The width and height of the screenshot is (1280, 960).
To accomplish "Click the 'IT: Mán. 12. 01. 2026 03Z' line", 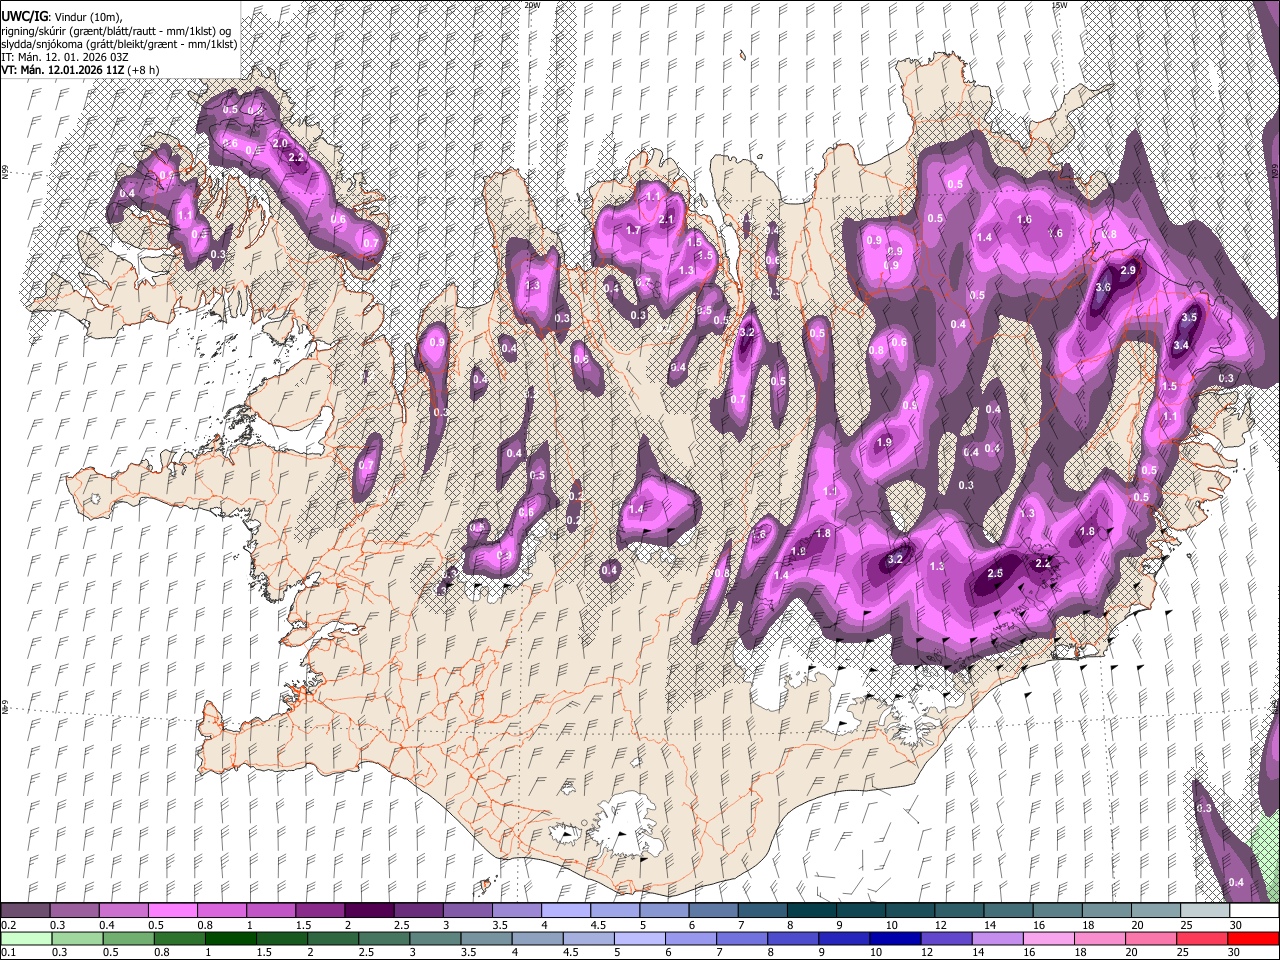I will [64, 57].
